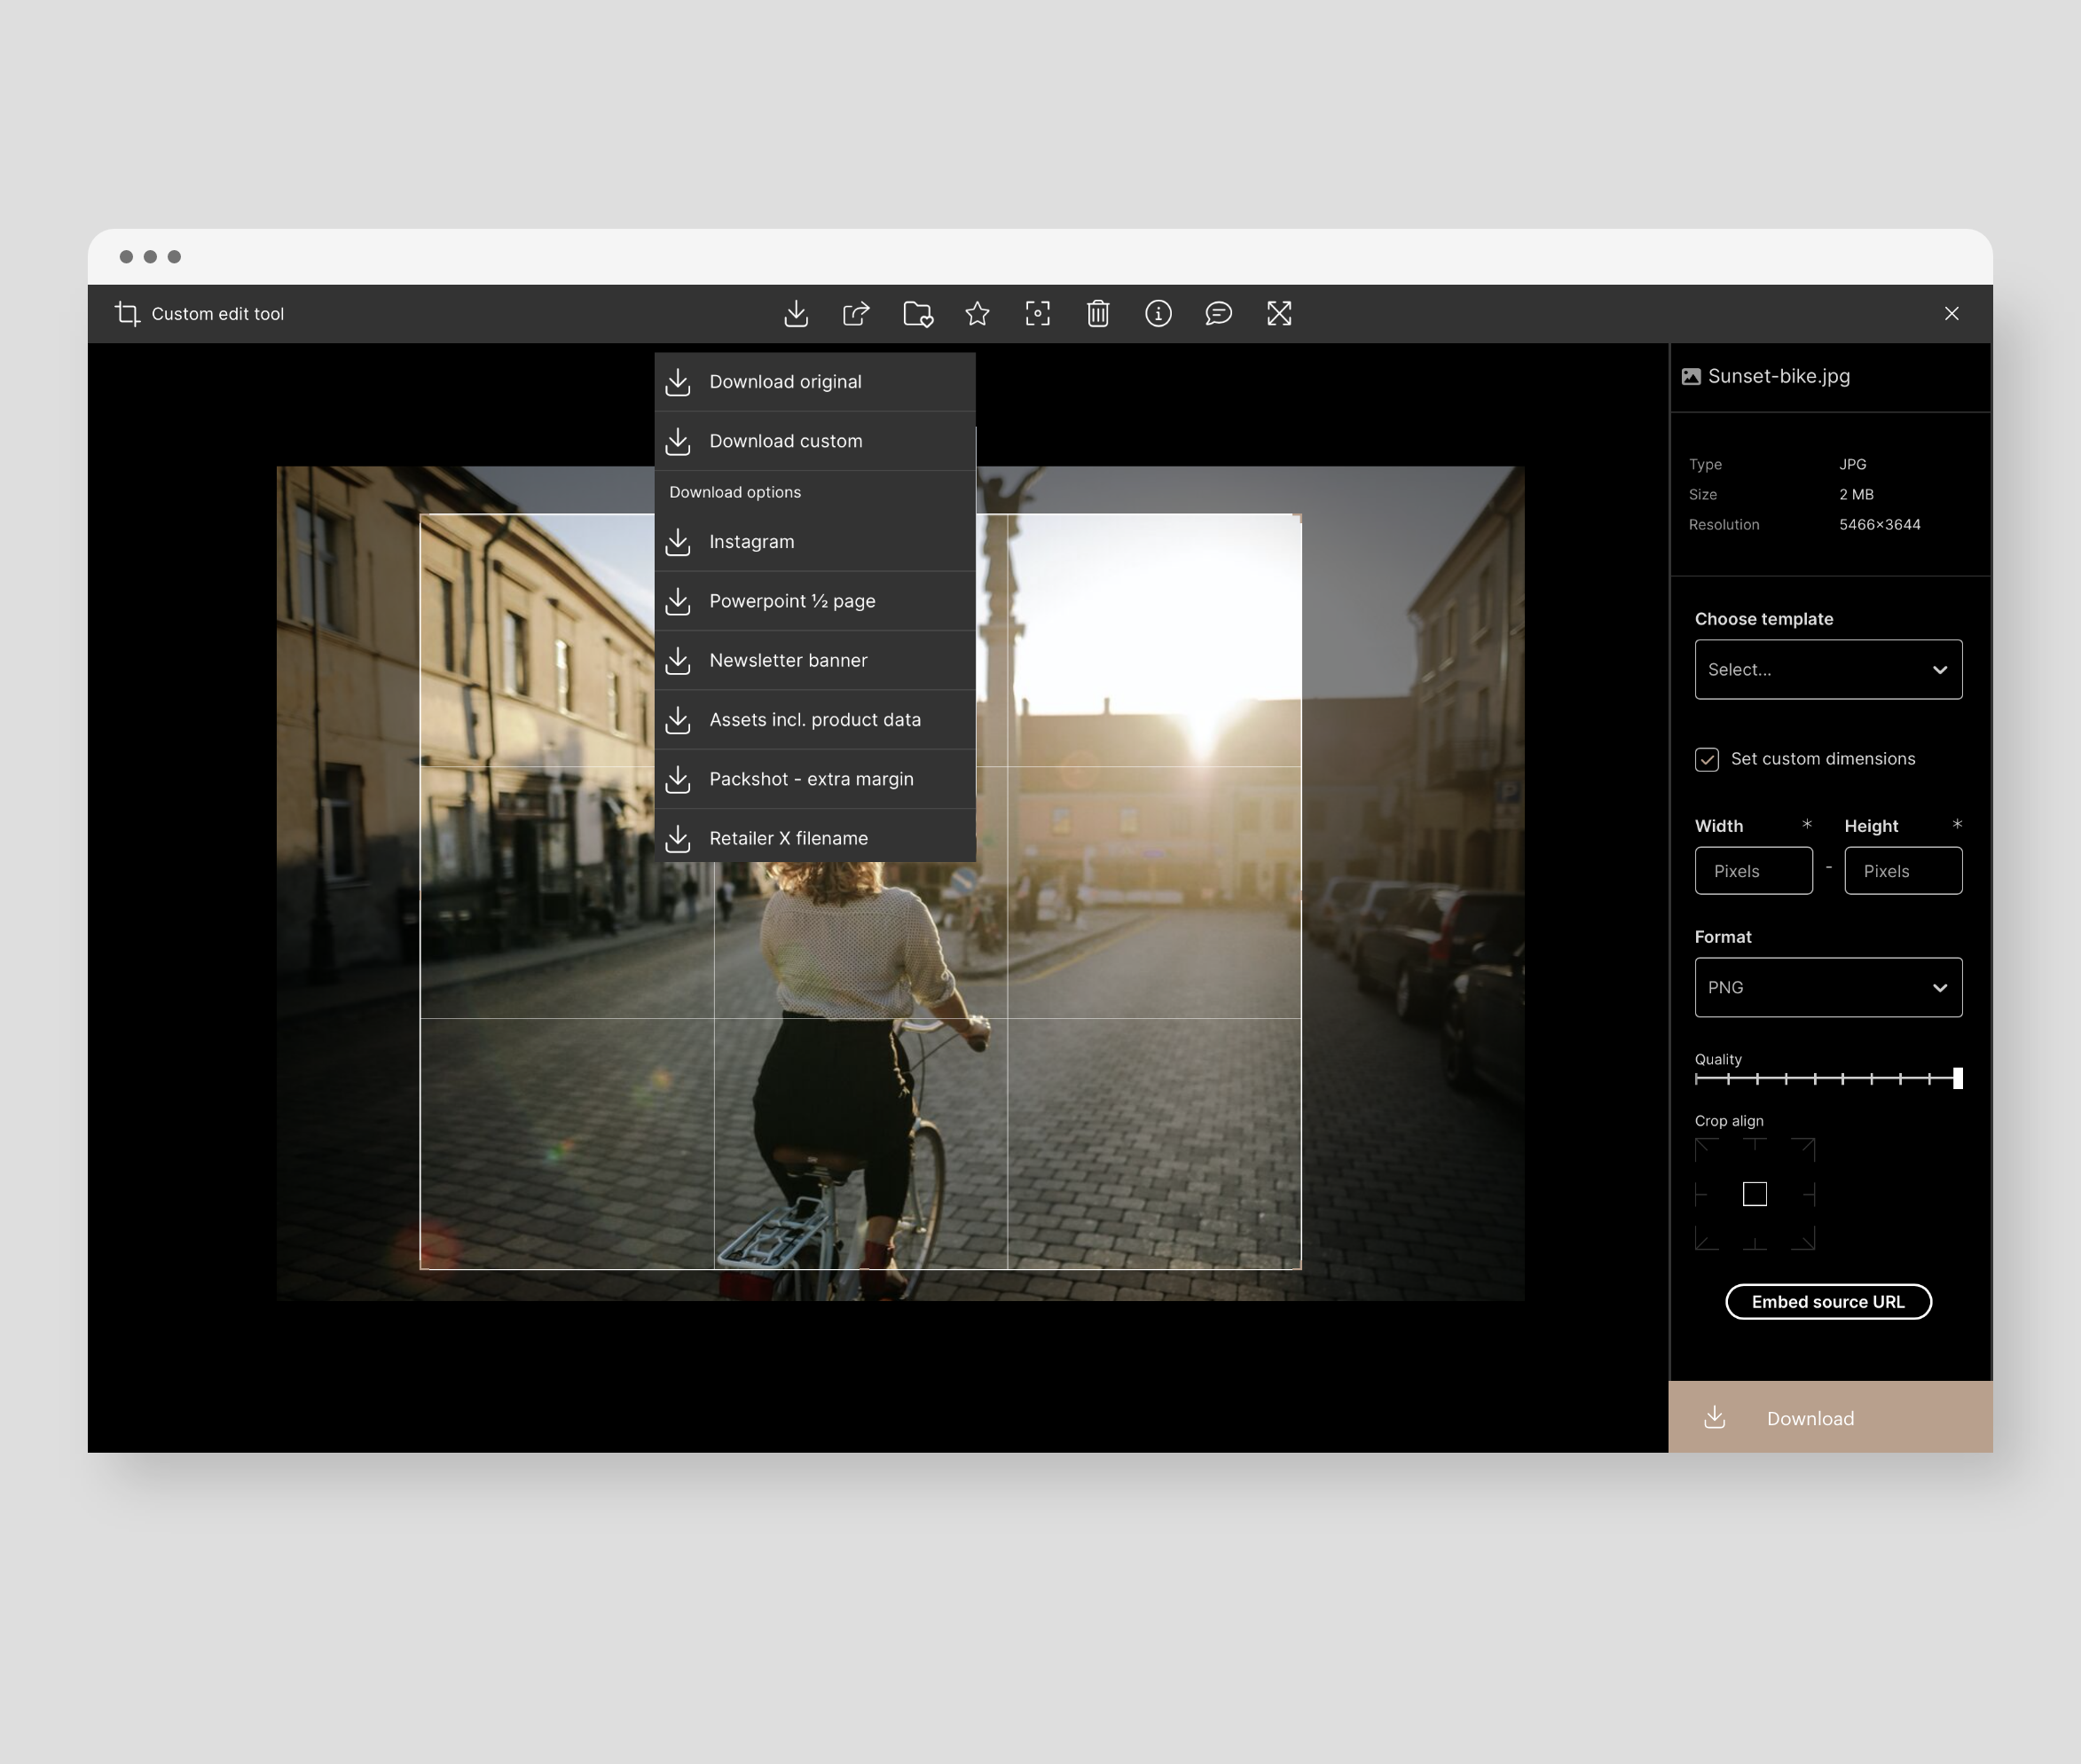Uncheck the Set custom dimensions checkbox
The height and width of the screenshot is (1764, 2081).
point(1707,760)
